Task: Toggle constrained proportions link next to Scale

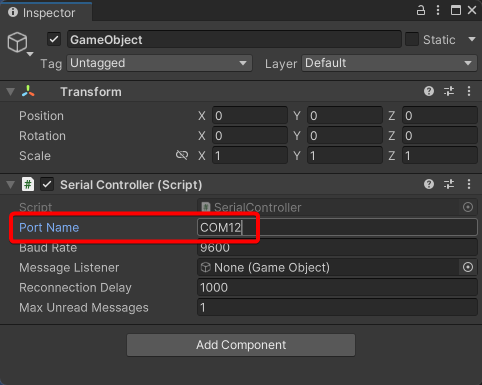Action: pyautogui.click(x=182, y=155)
